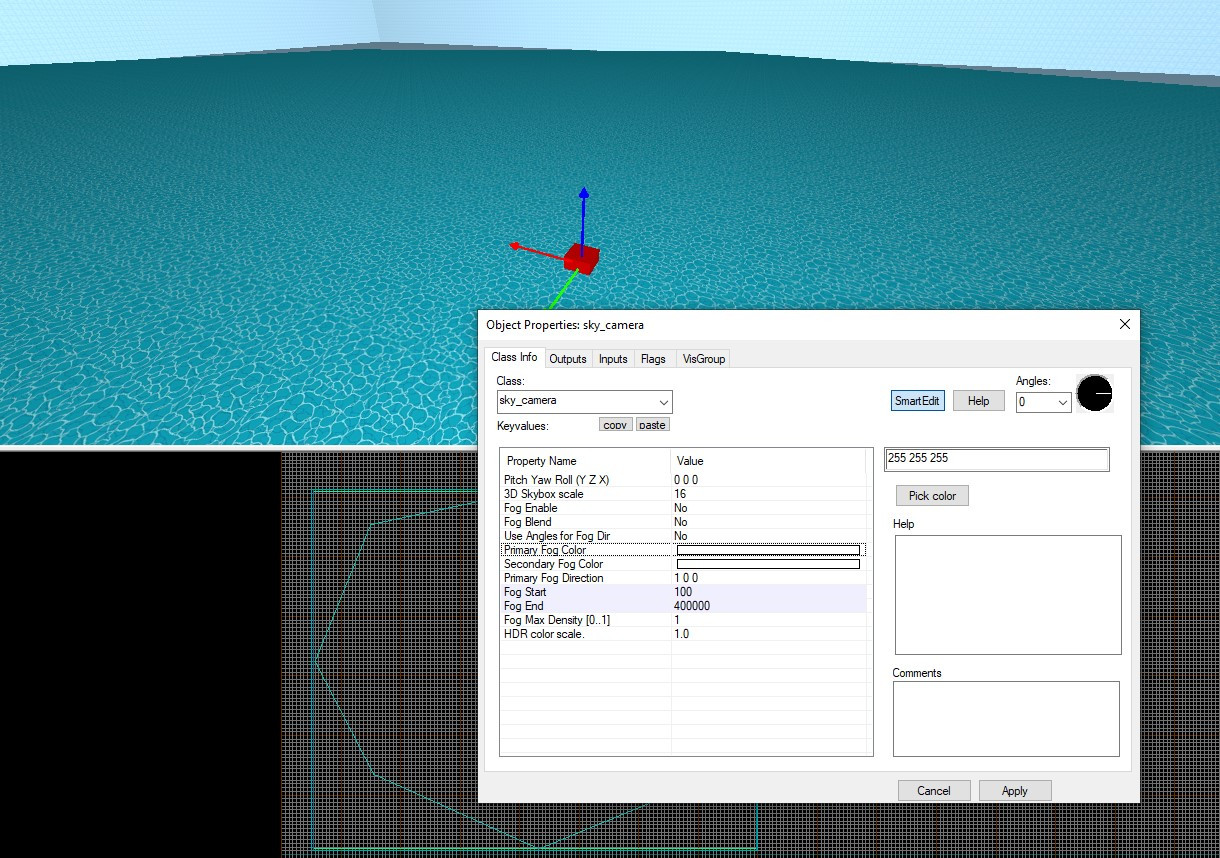The height and width of the screenshot is (858, 1220).
Task: Expand the Angles dropdown
Action: pos(1062,403)
